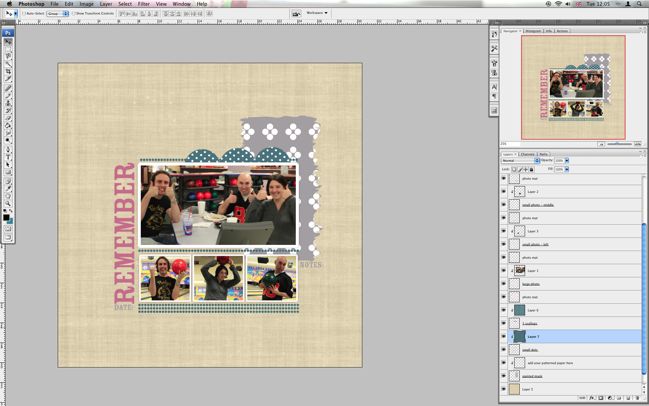Screen dimensions: 649x406
Task: Open the Fill slider arrow
Action: (567, 169)
